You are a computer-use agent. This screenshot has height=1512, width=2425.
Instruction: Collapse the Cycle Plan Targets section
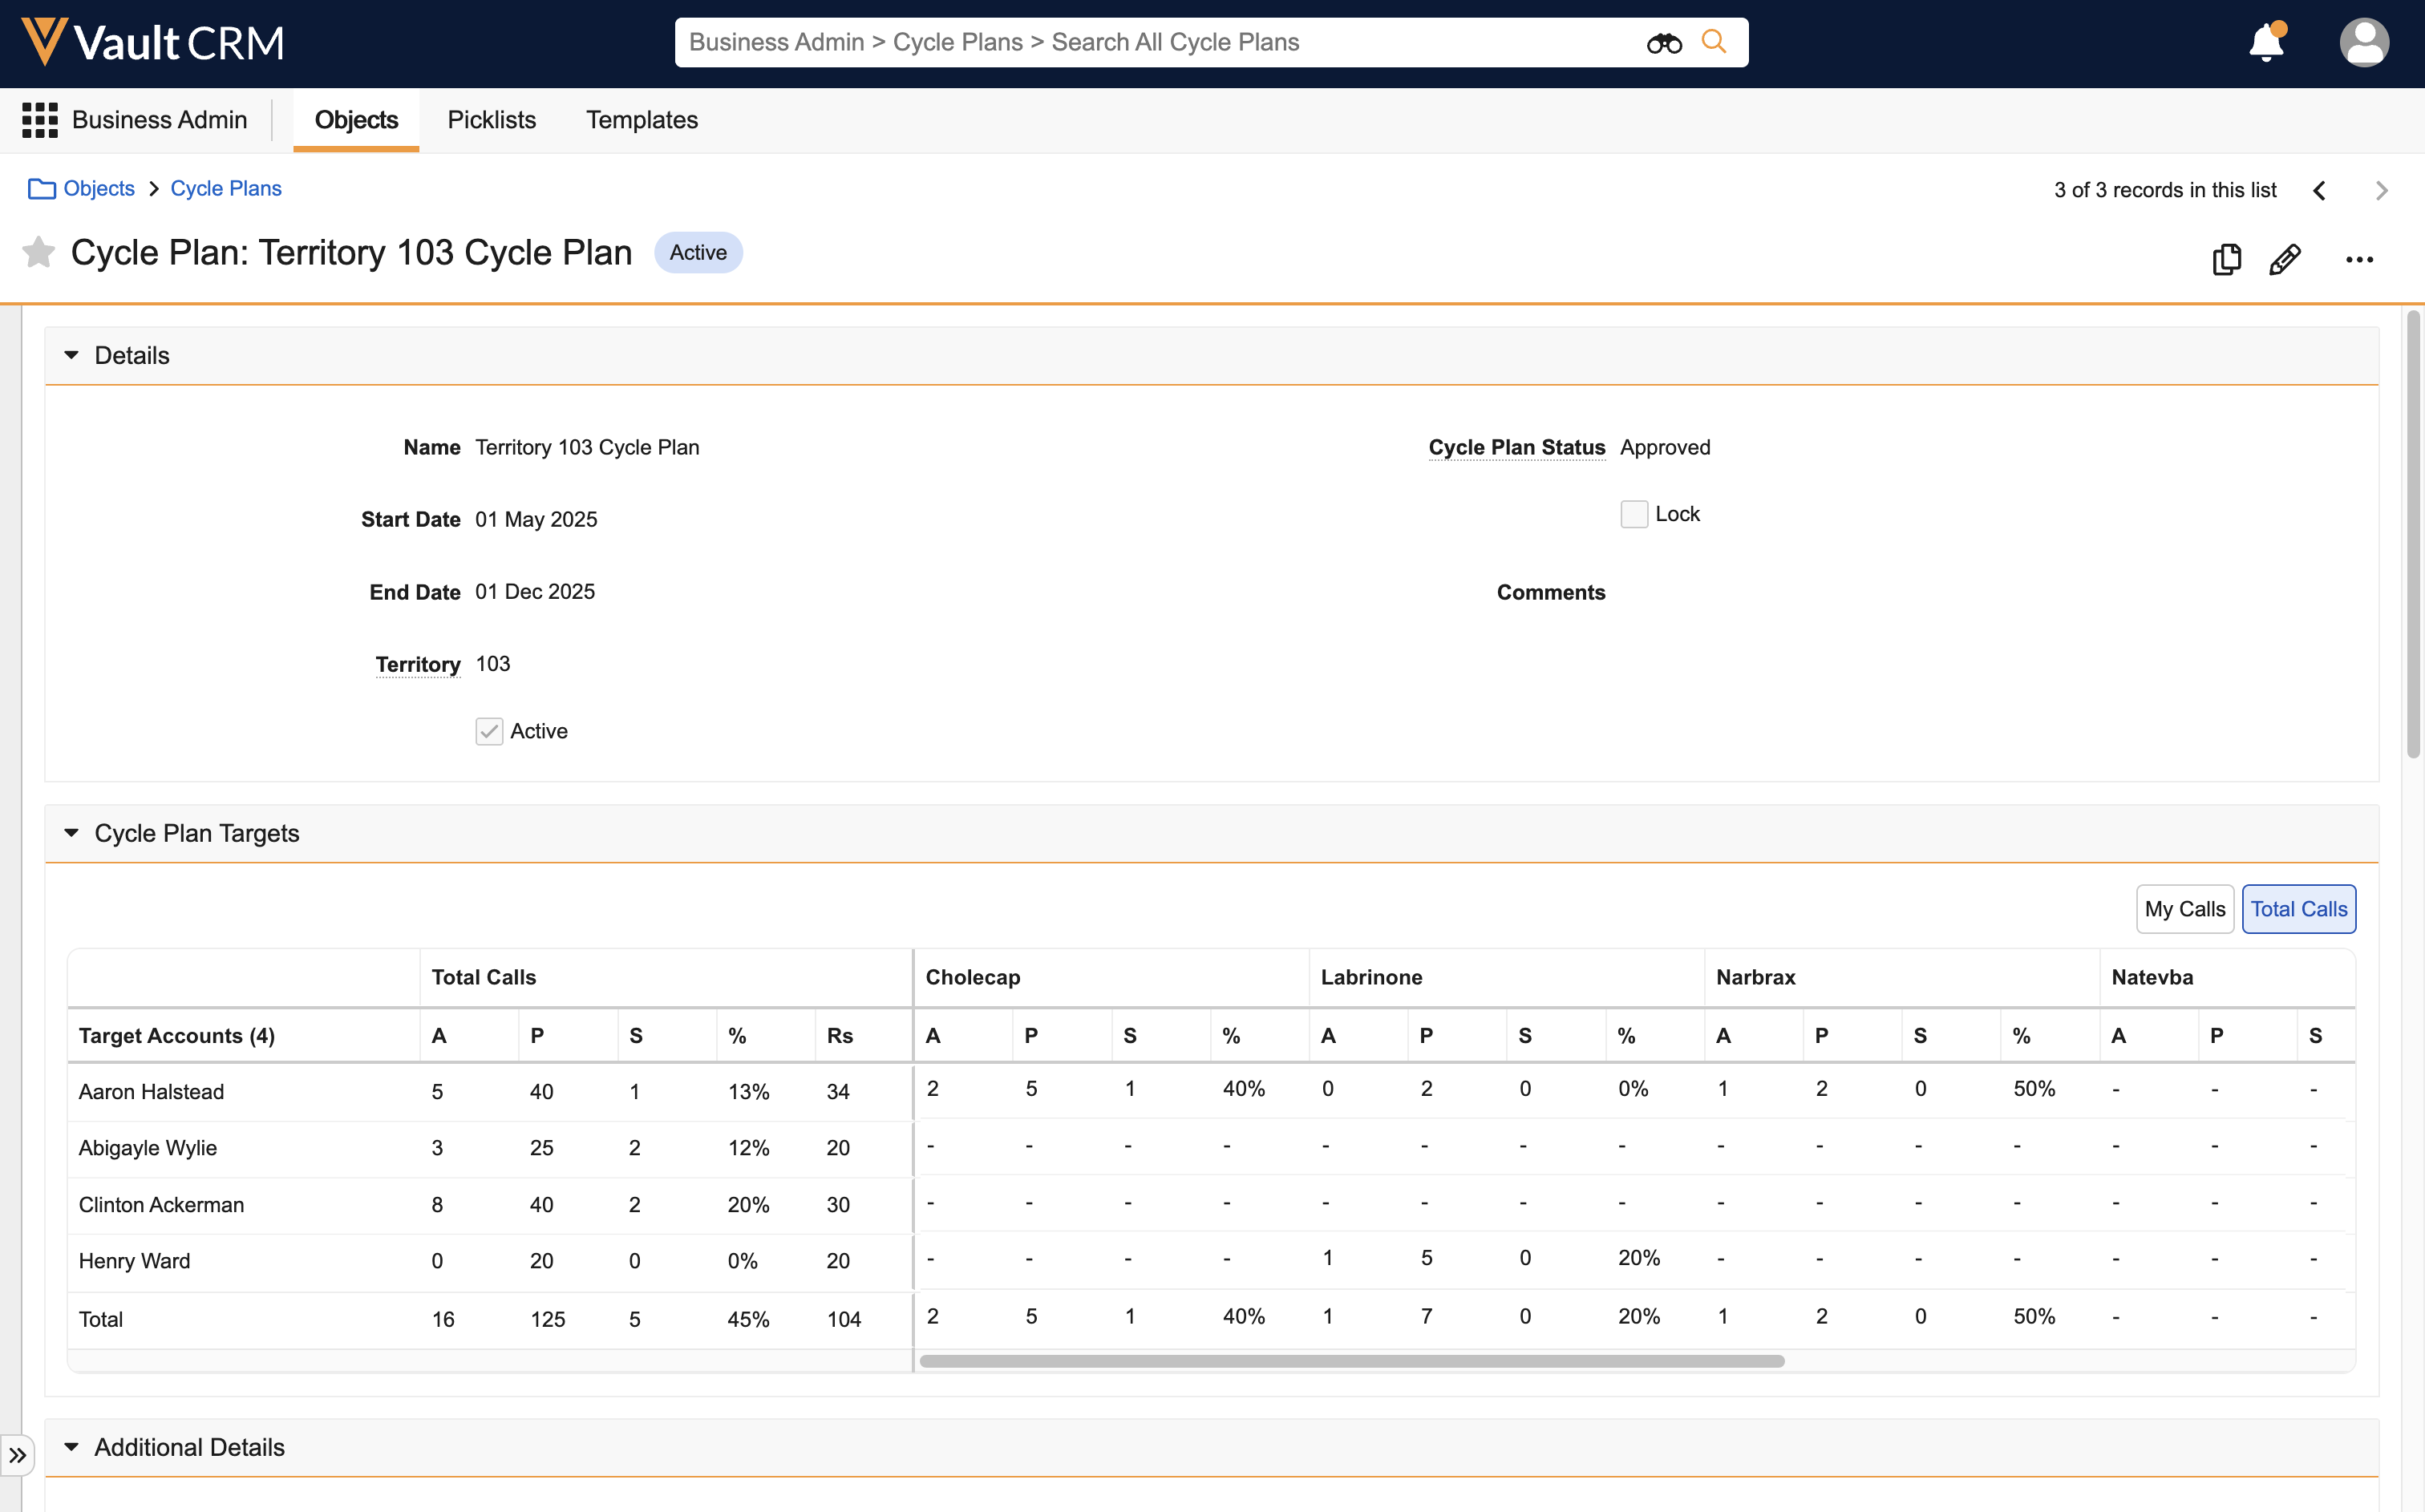71,833
